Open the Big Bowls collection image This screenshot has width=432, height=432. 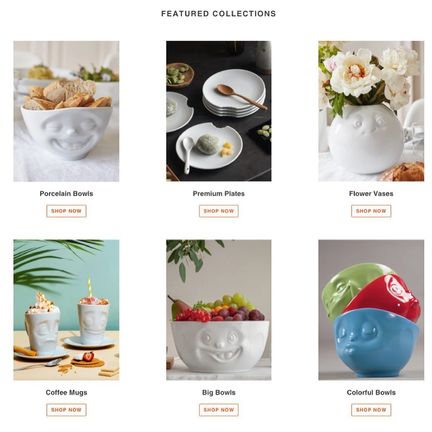(x=219, y=310)
